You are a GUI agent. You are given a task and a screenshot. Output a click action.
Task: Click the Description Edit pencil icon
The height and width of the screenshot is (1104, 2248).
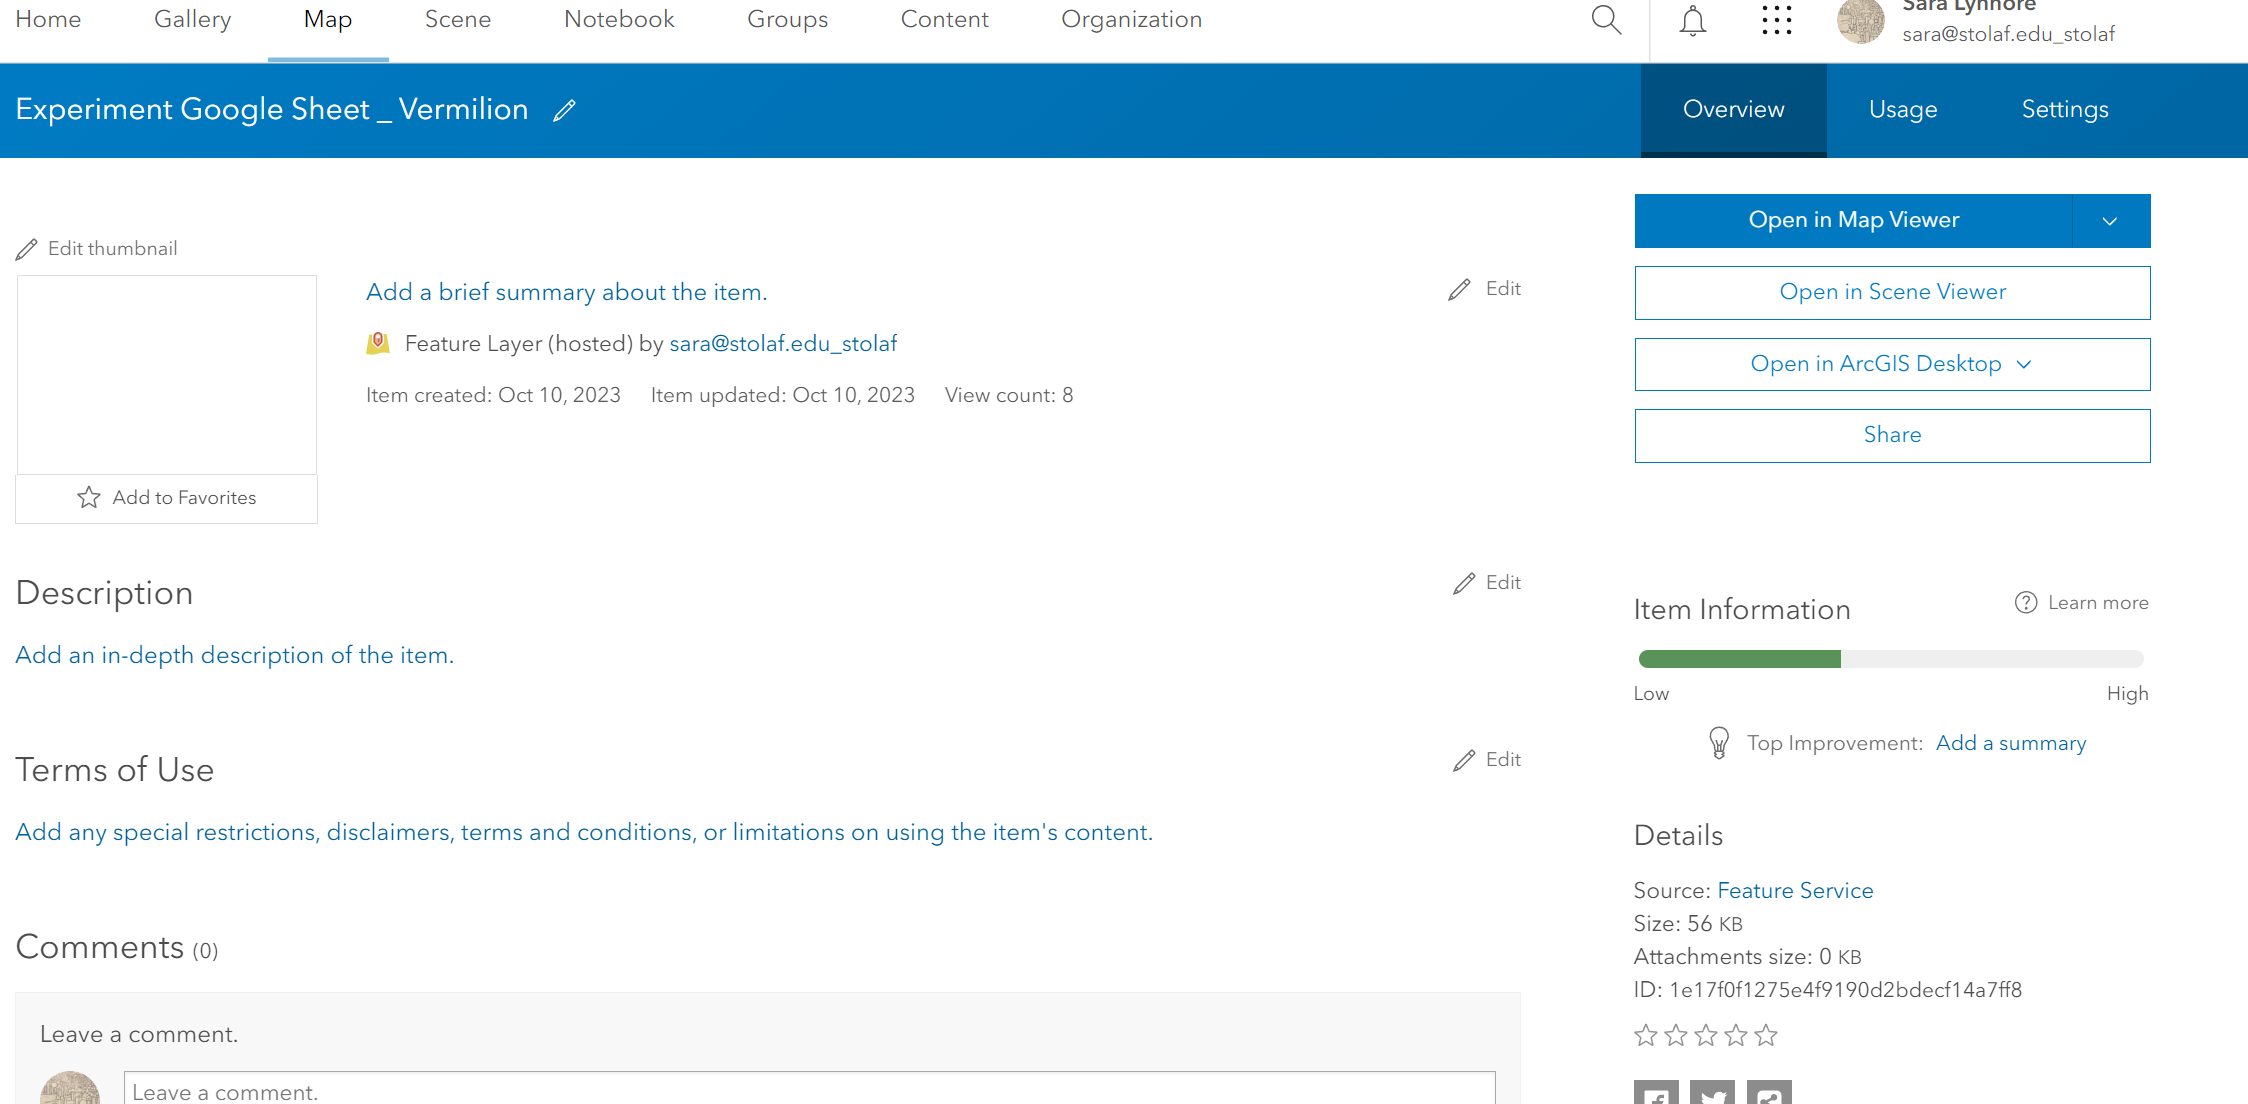[x=1464, y=583]
